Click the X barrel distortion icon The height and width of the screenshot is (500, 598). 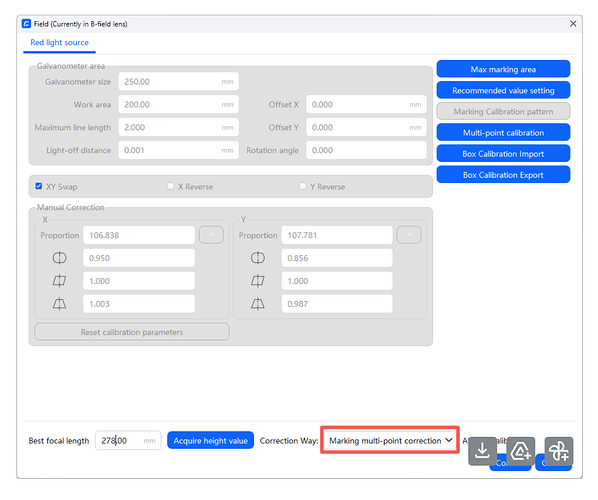[59, 258]
